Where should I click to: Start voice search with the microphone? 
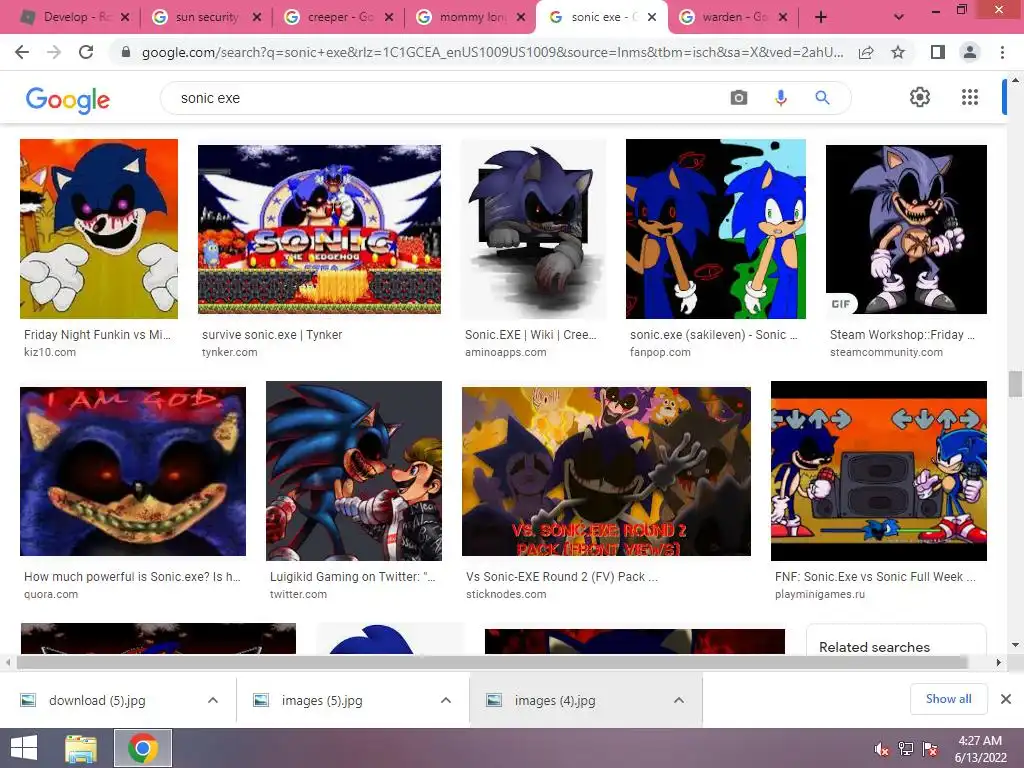(x=780, y=98)
